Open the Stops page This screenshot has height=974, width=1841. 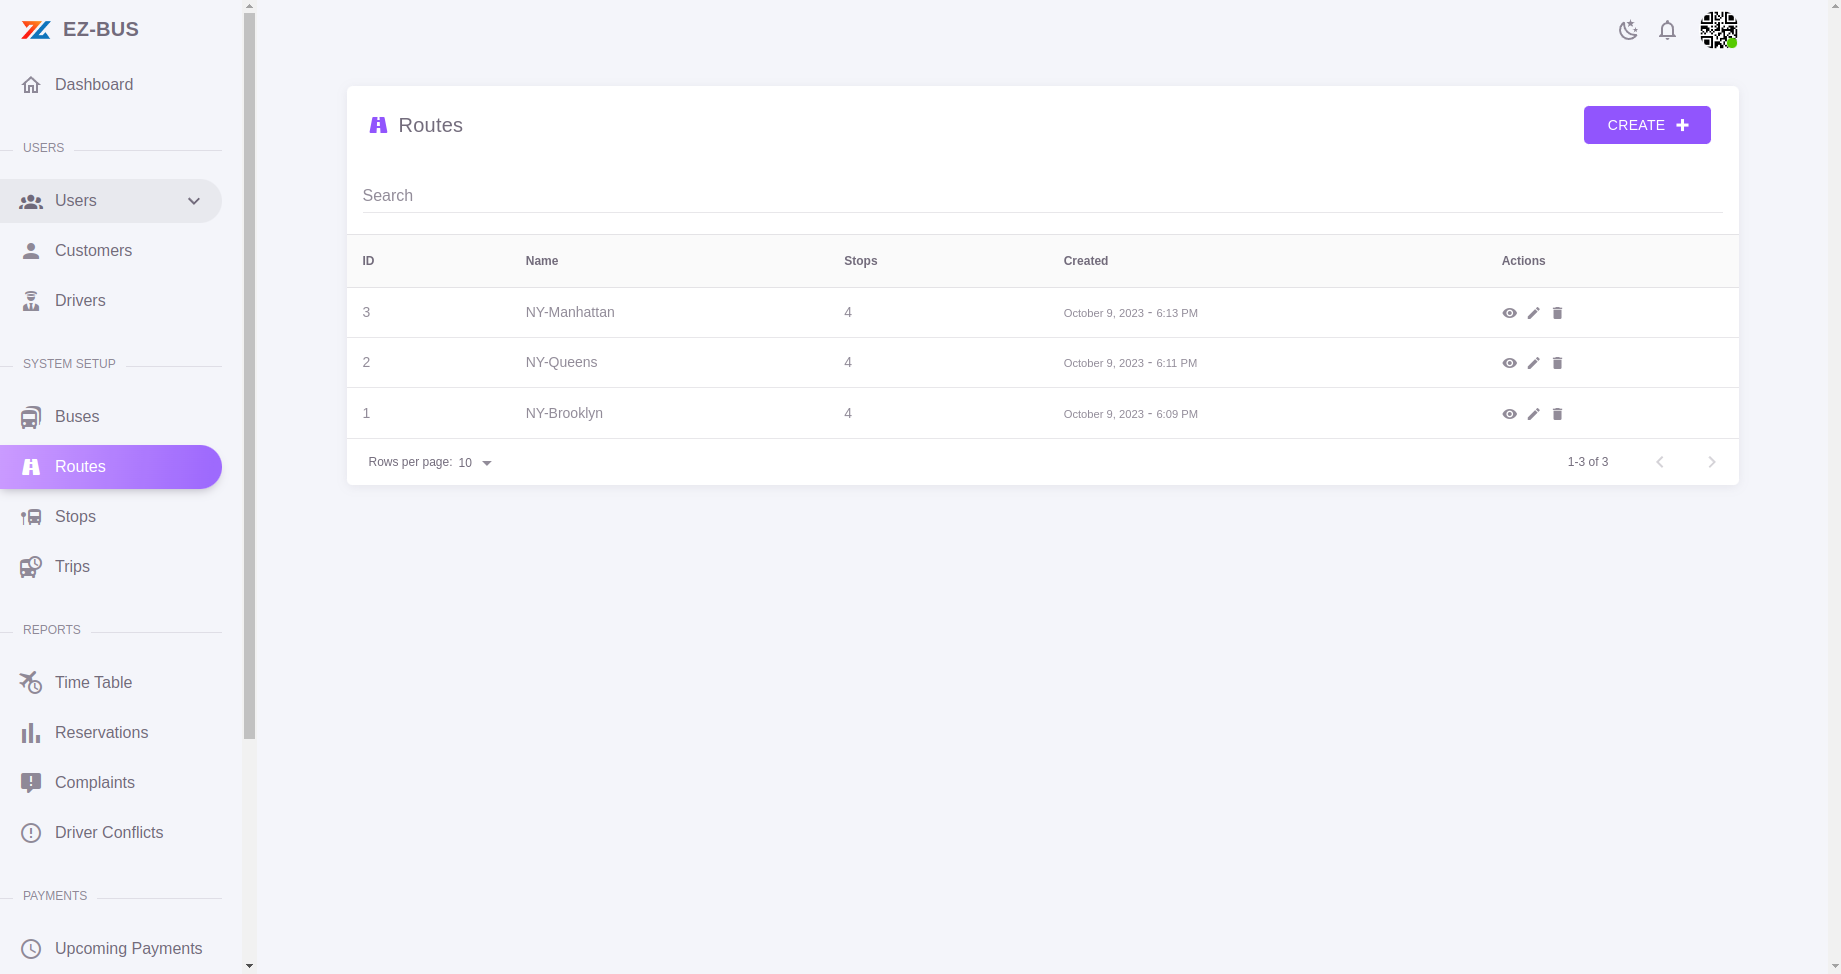[73, 516]
